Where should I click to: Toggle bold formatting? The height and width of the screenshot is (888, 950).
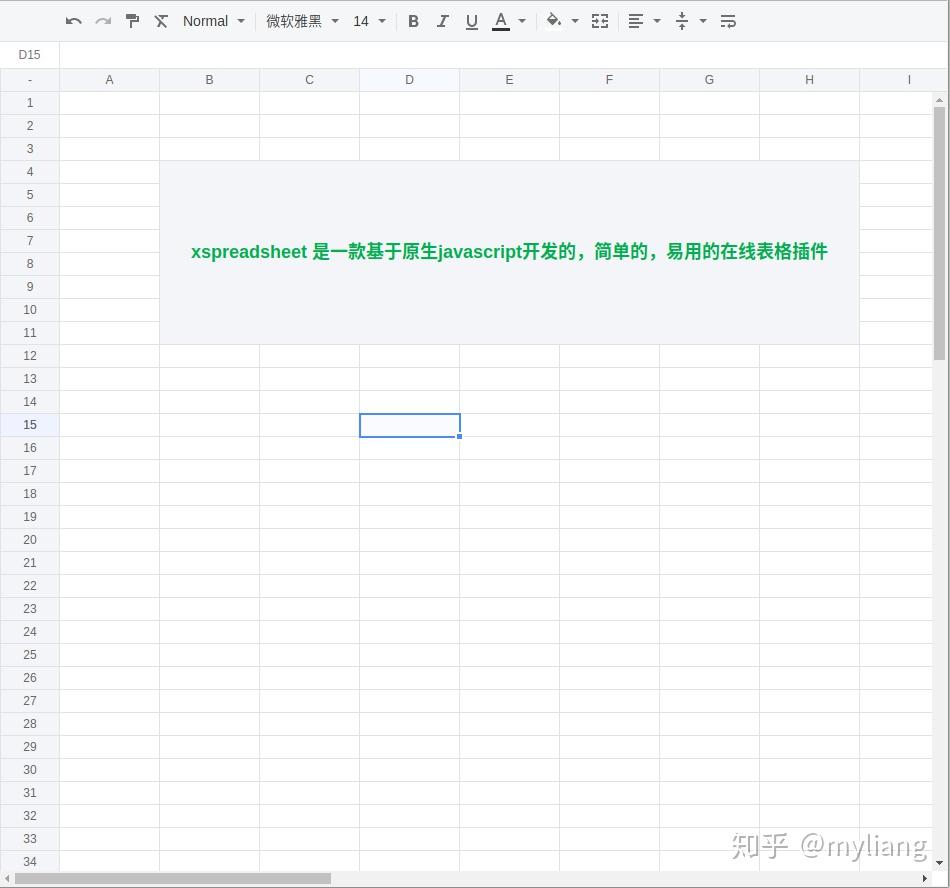pyautogui.click(x=413, y=20)
